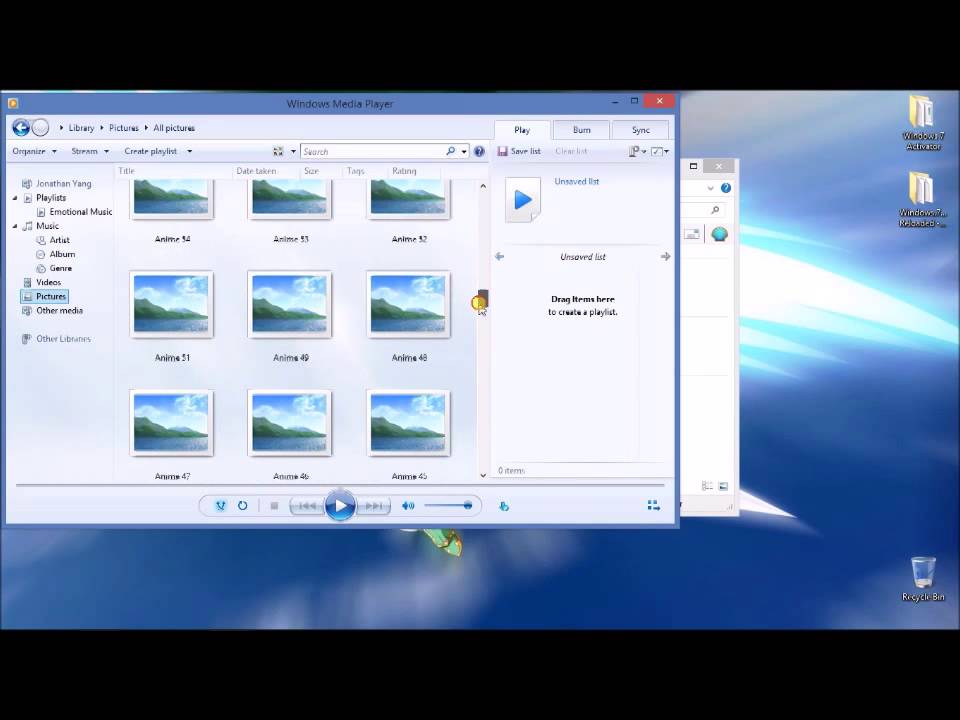Switch to the Sync tab
The image size is (960, 720).
pyautogui.click(x=640, y=130)
